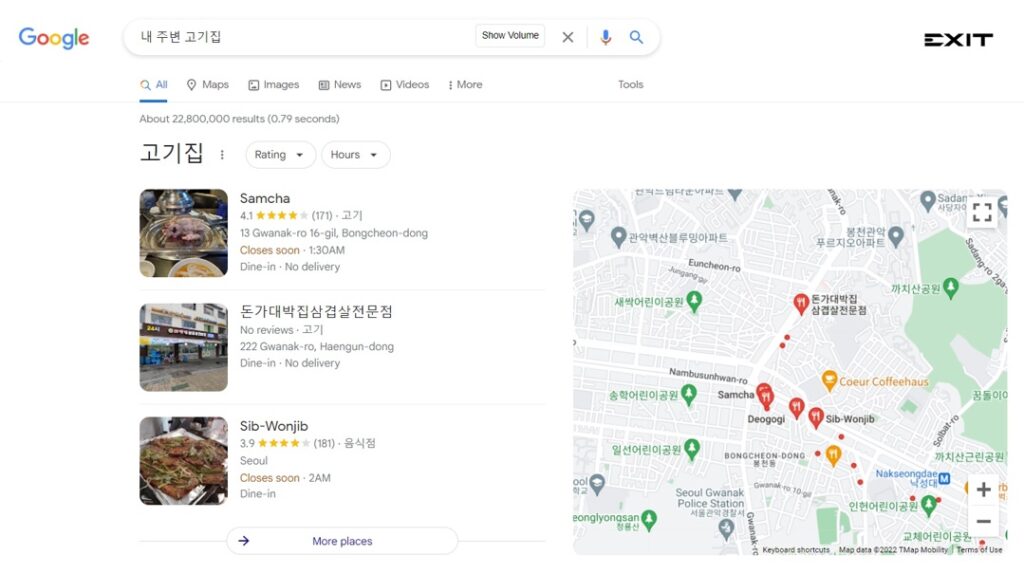Expand the Hours filter dropdown

(355, 155)
